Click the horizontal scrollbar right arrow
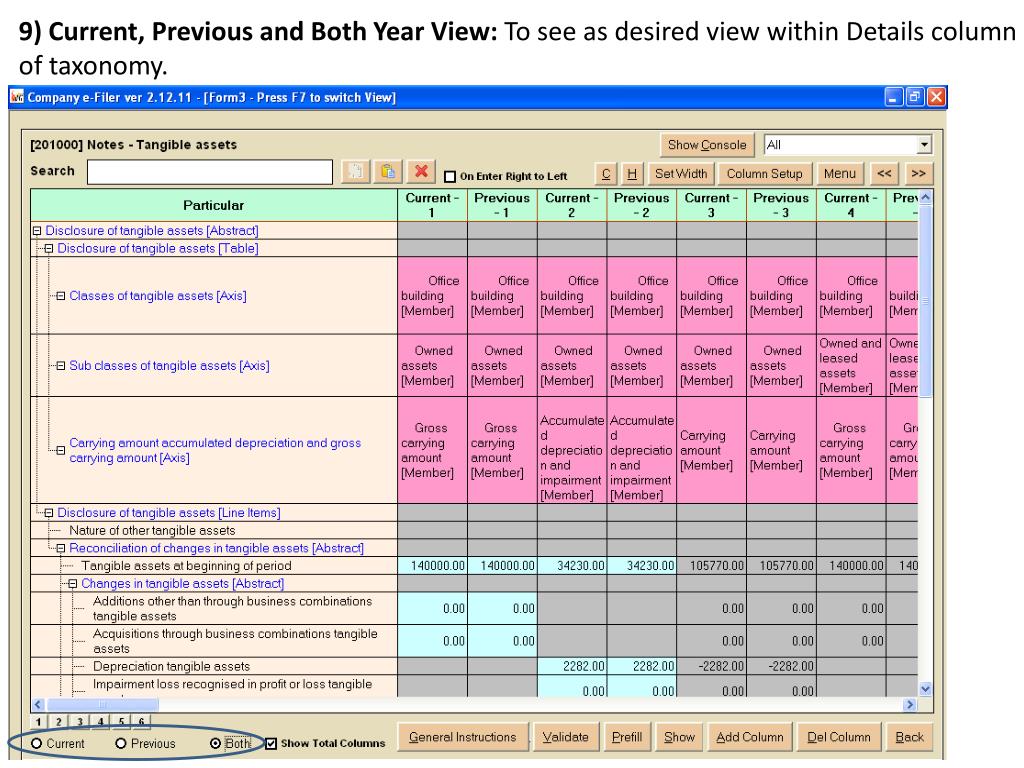 910,704
